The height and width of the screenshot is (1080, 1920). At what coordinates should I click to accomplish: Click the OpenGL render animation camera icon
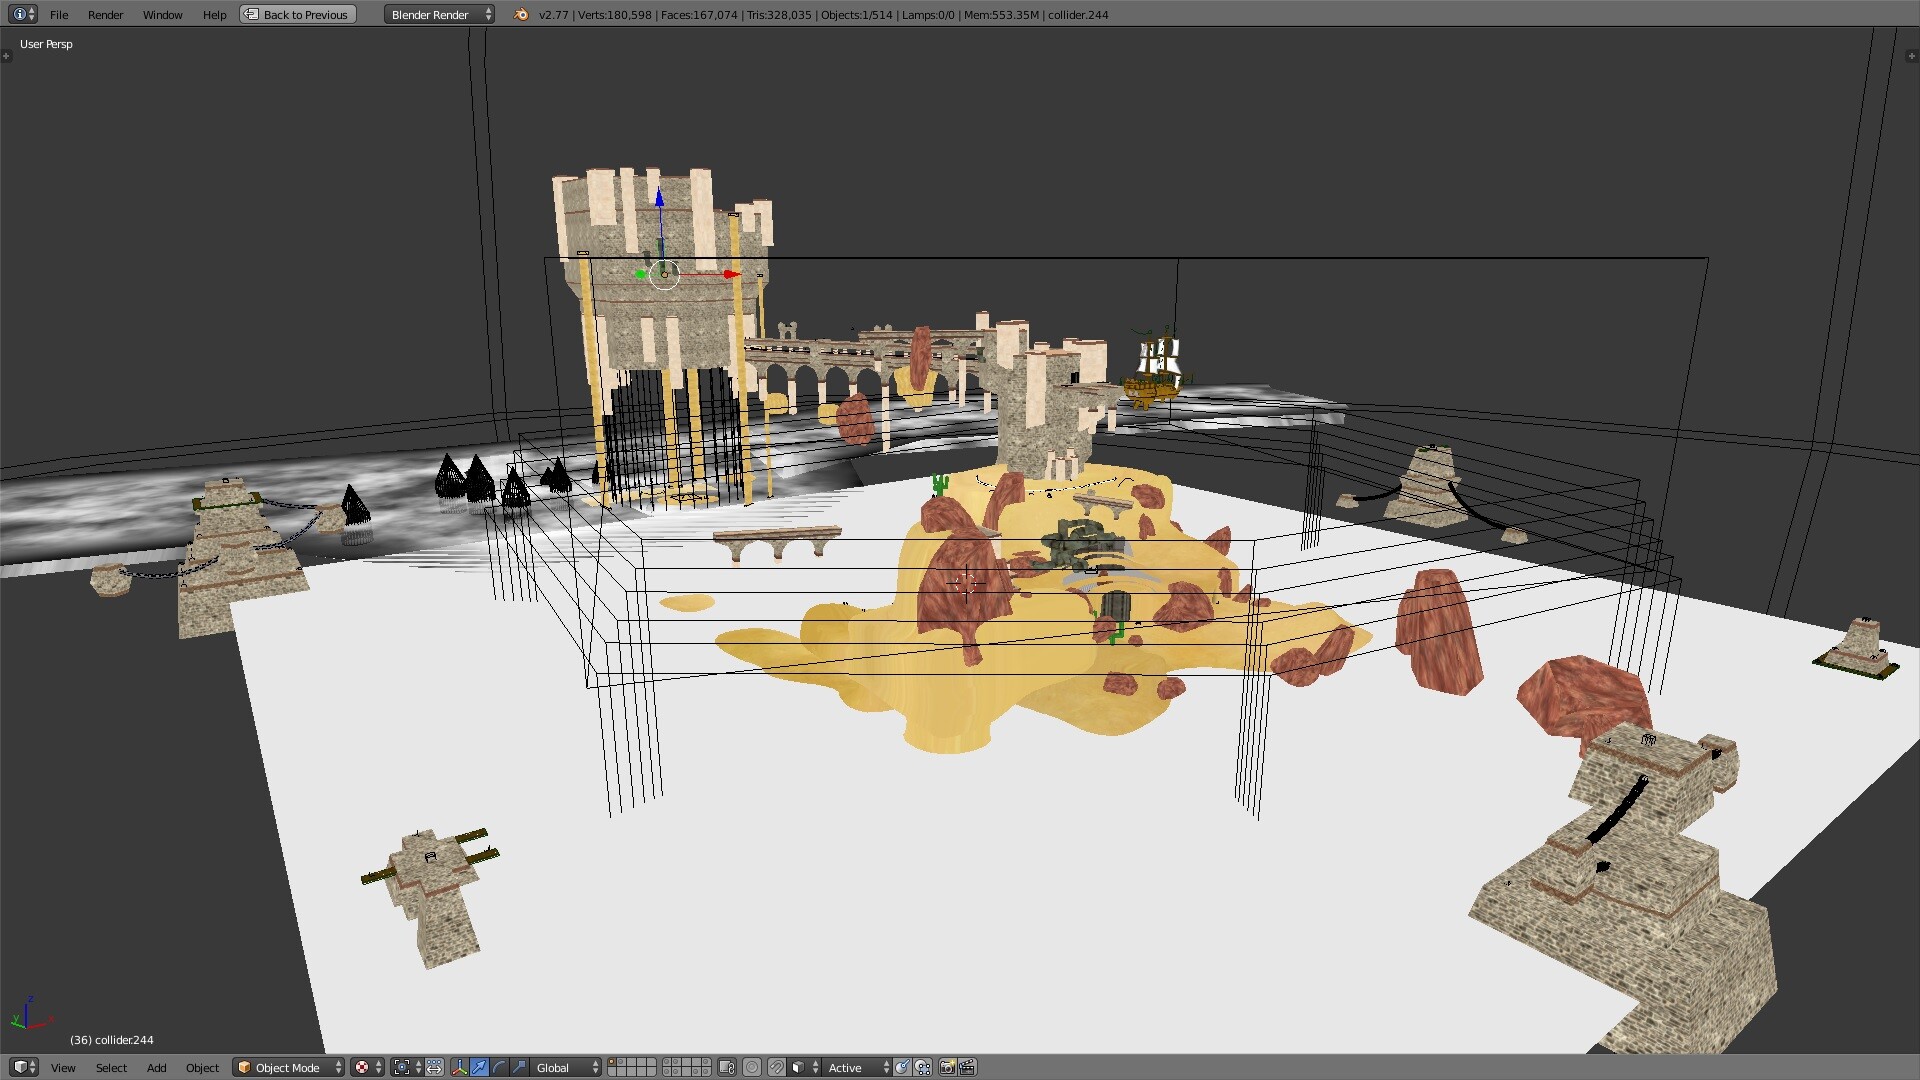(x=967, y=1067)
